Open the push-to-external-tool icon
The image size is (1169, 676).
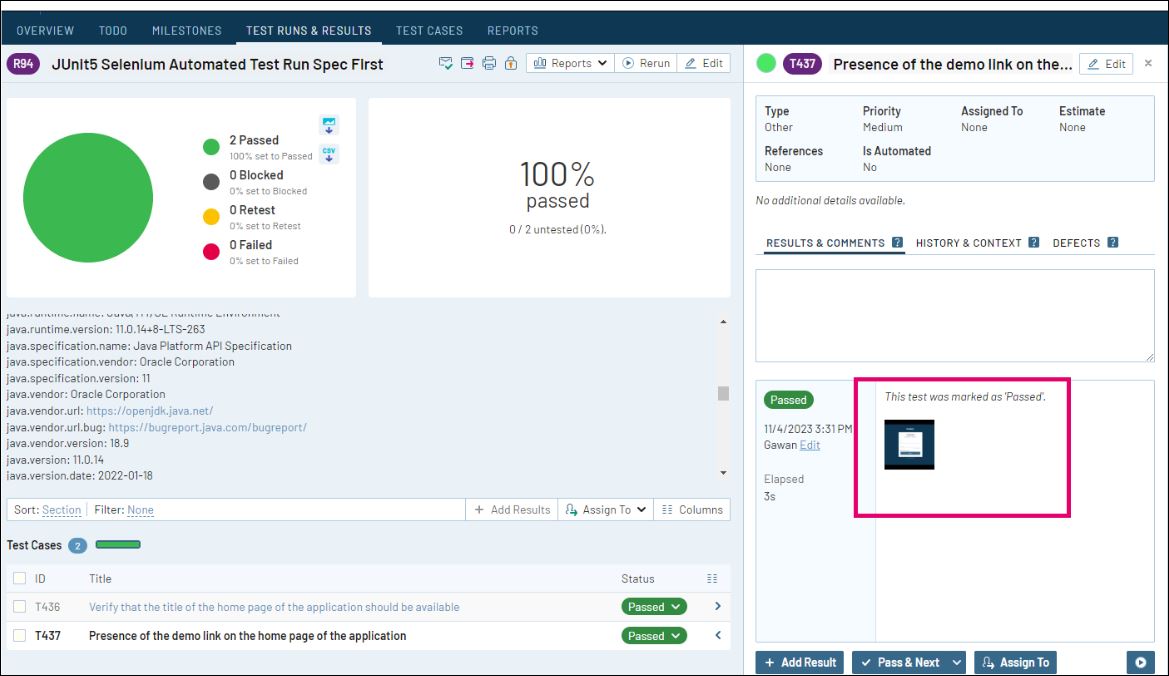coord(466,63)
